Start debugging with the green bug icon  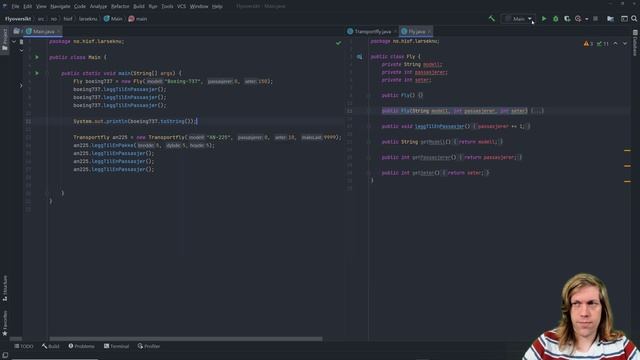(x=556, y=19)
